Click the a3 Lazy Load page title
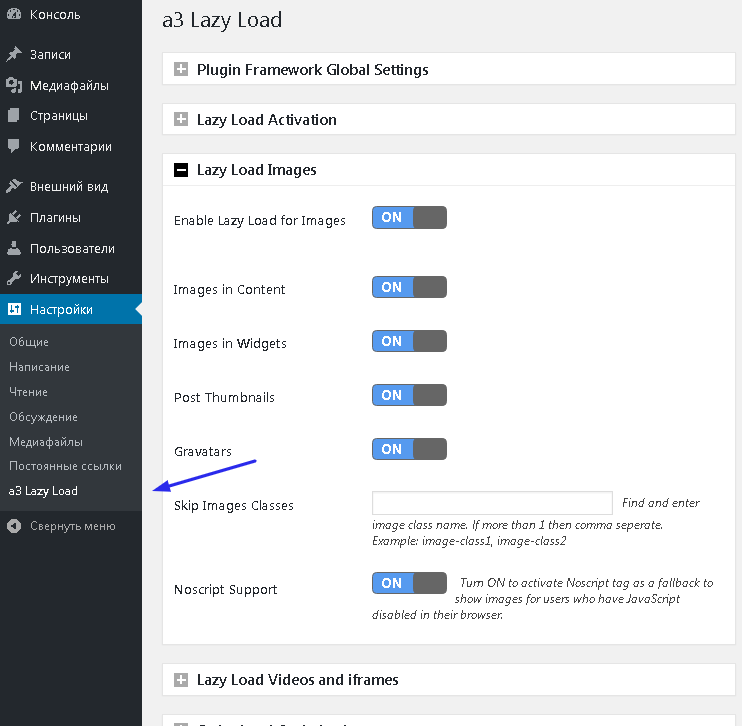742x726 pixels. [222, 20]
